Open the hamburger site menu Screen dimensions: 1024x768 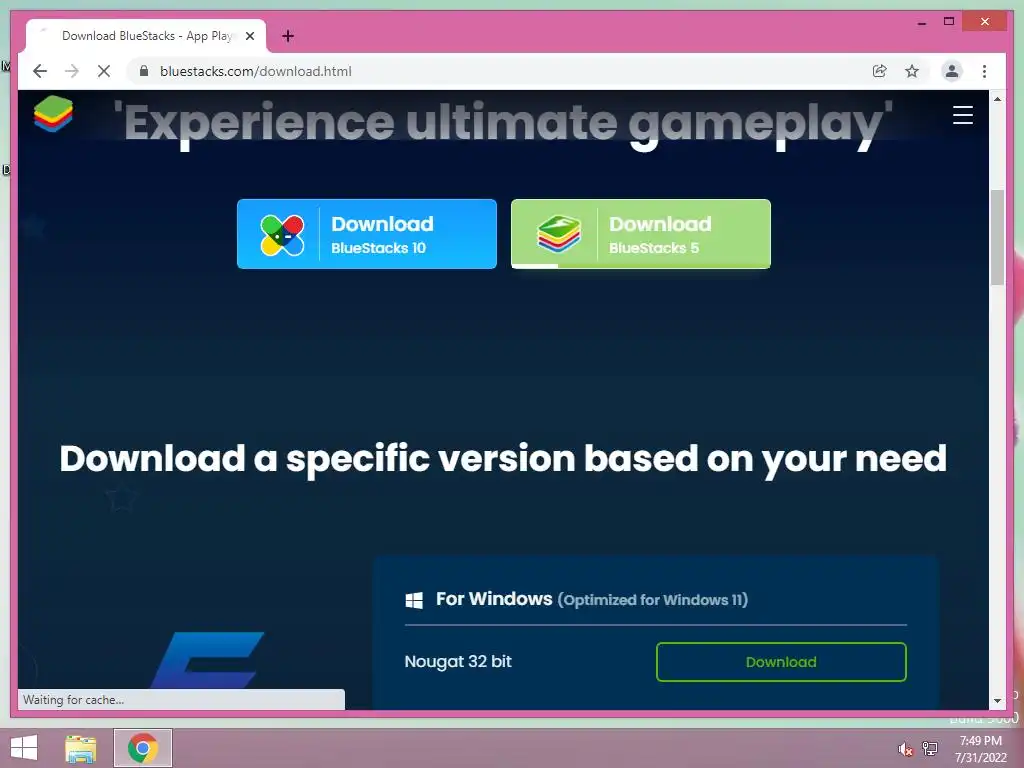(963, 115)
